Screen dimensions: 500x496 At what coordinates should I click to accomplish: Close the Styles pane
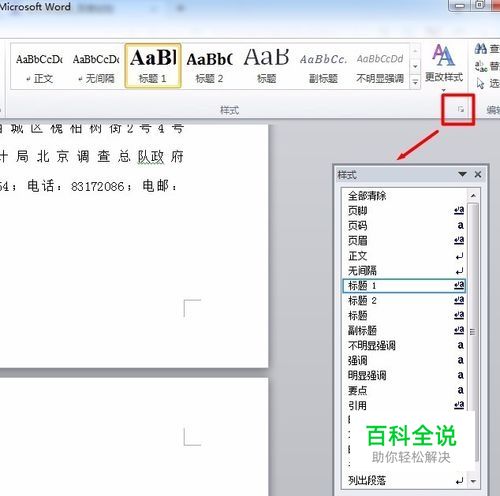[x=478, y=174]
